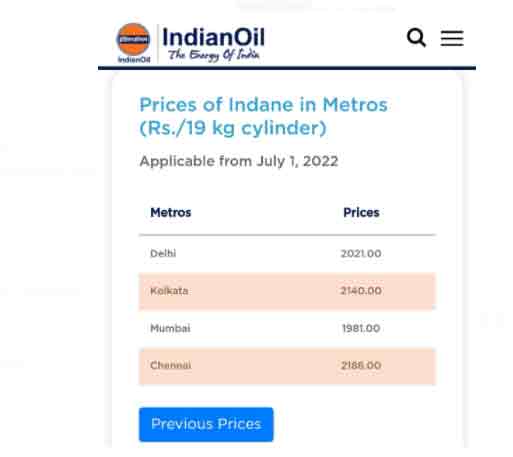513x457 pixels.
Task: Click Delhi price 2021.00
Action: (361, 254)
